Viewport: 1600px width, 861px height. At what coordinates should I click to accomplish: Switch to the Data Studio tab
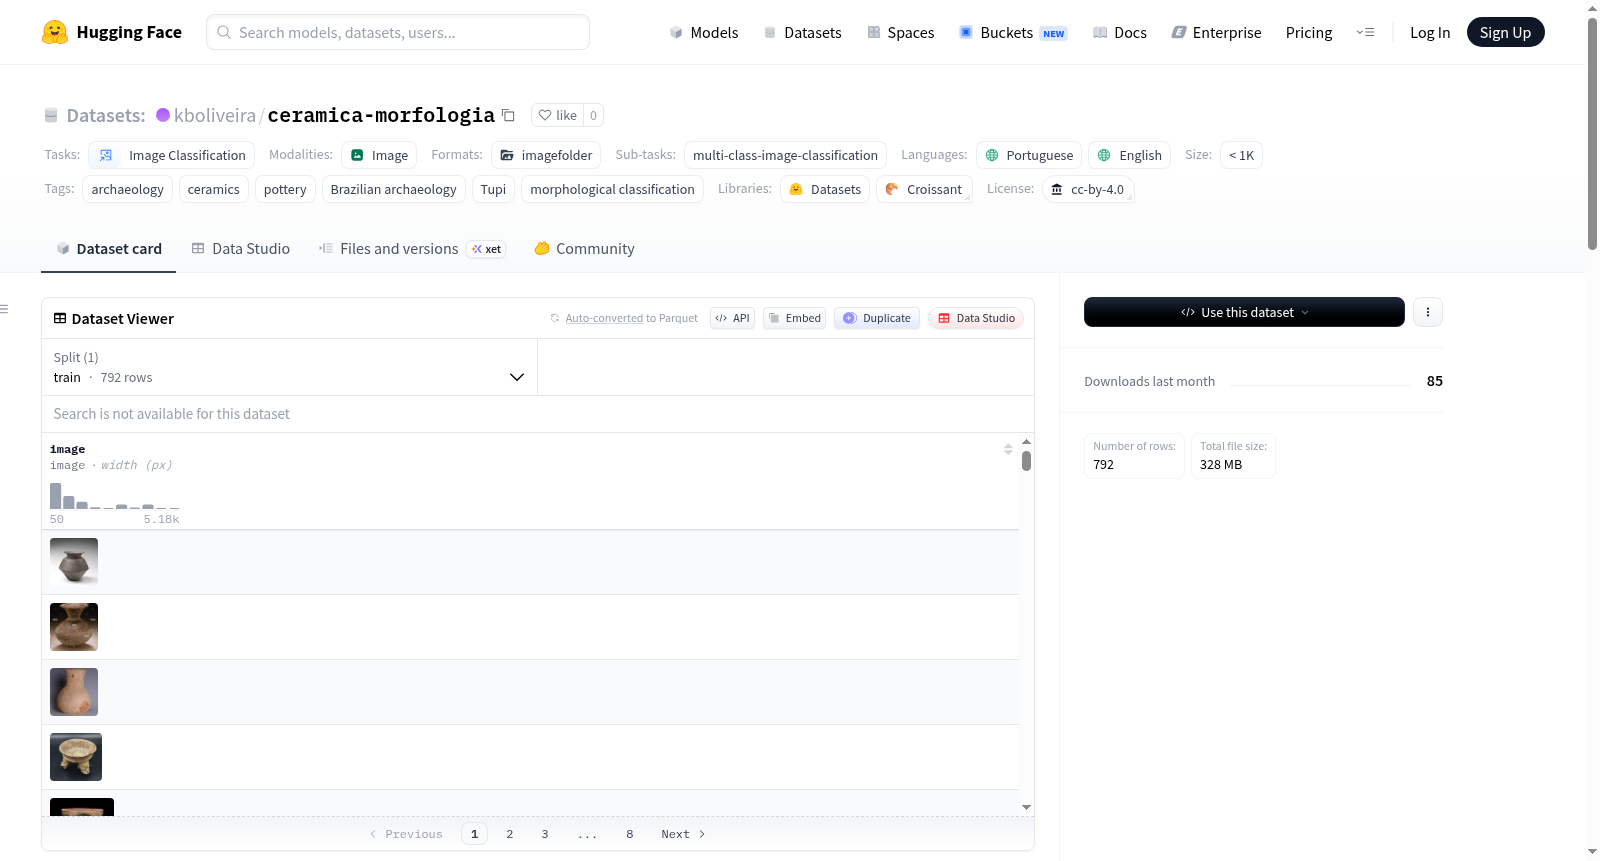tap(241, 249)
